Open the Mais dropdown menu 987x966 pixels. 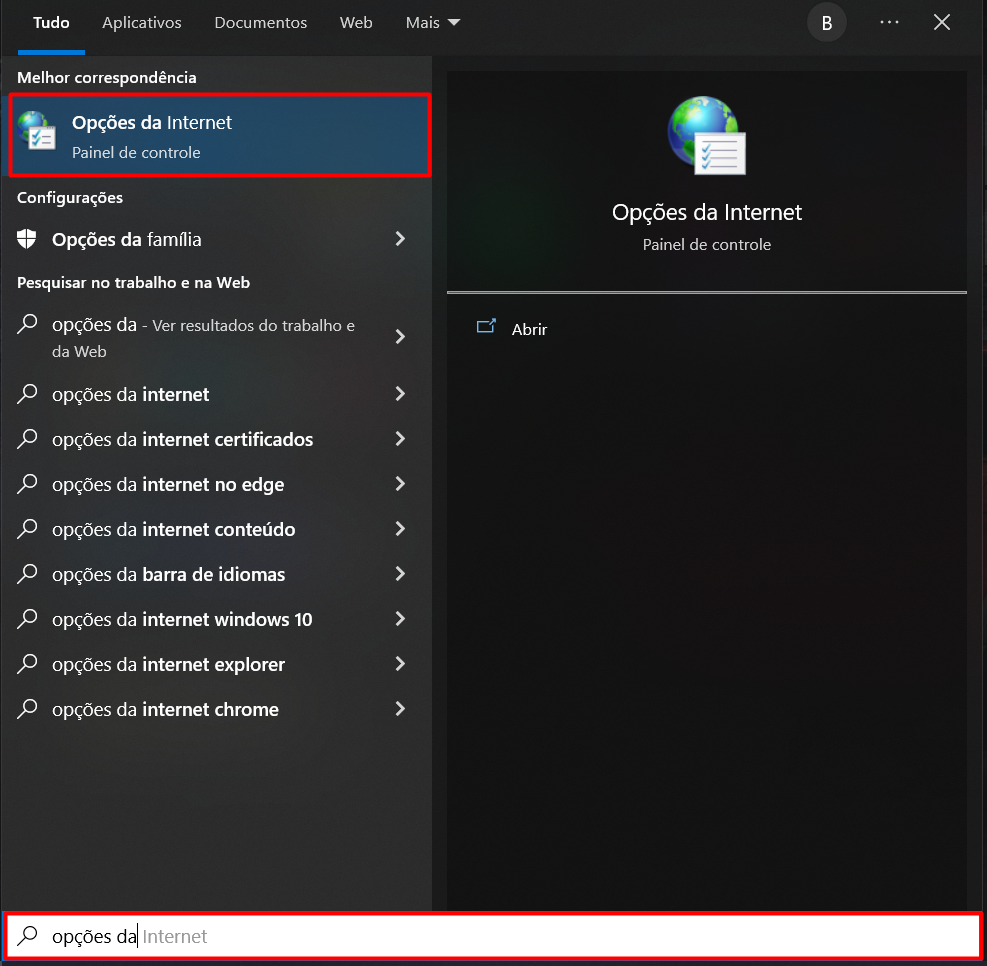[x=432, y=23]
